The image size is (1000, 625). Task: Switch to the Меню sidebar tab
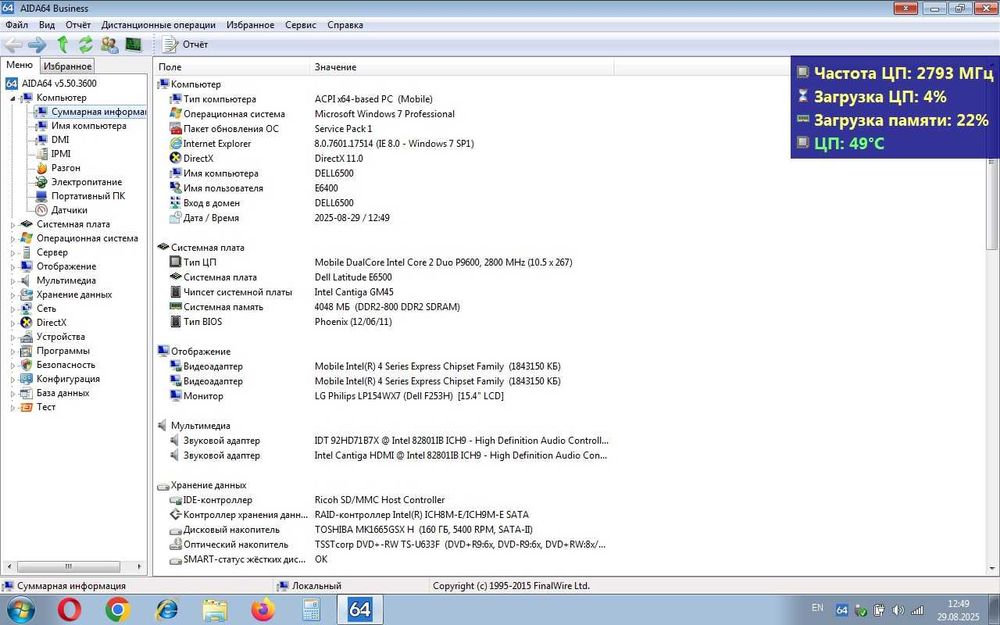tap(20, 65)
